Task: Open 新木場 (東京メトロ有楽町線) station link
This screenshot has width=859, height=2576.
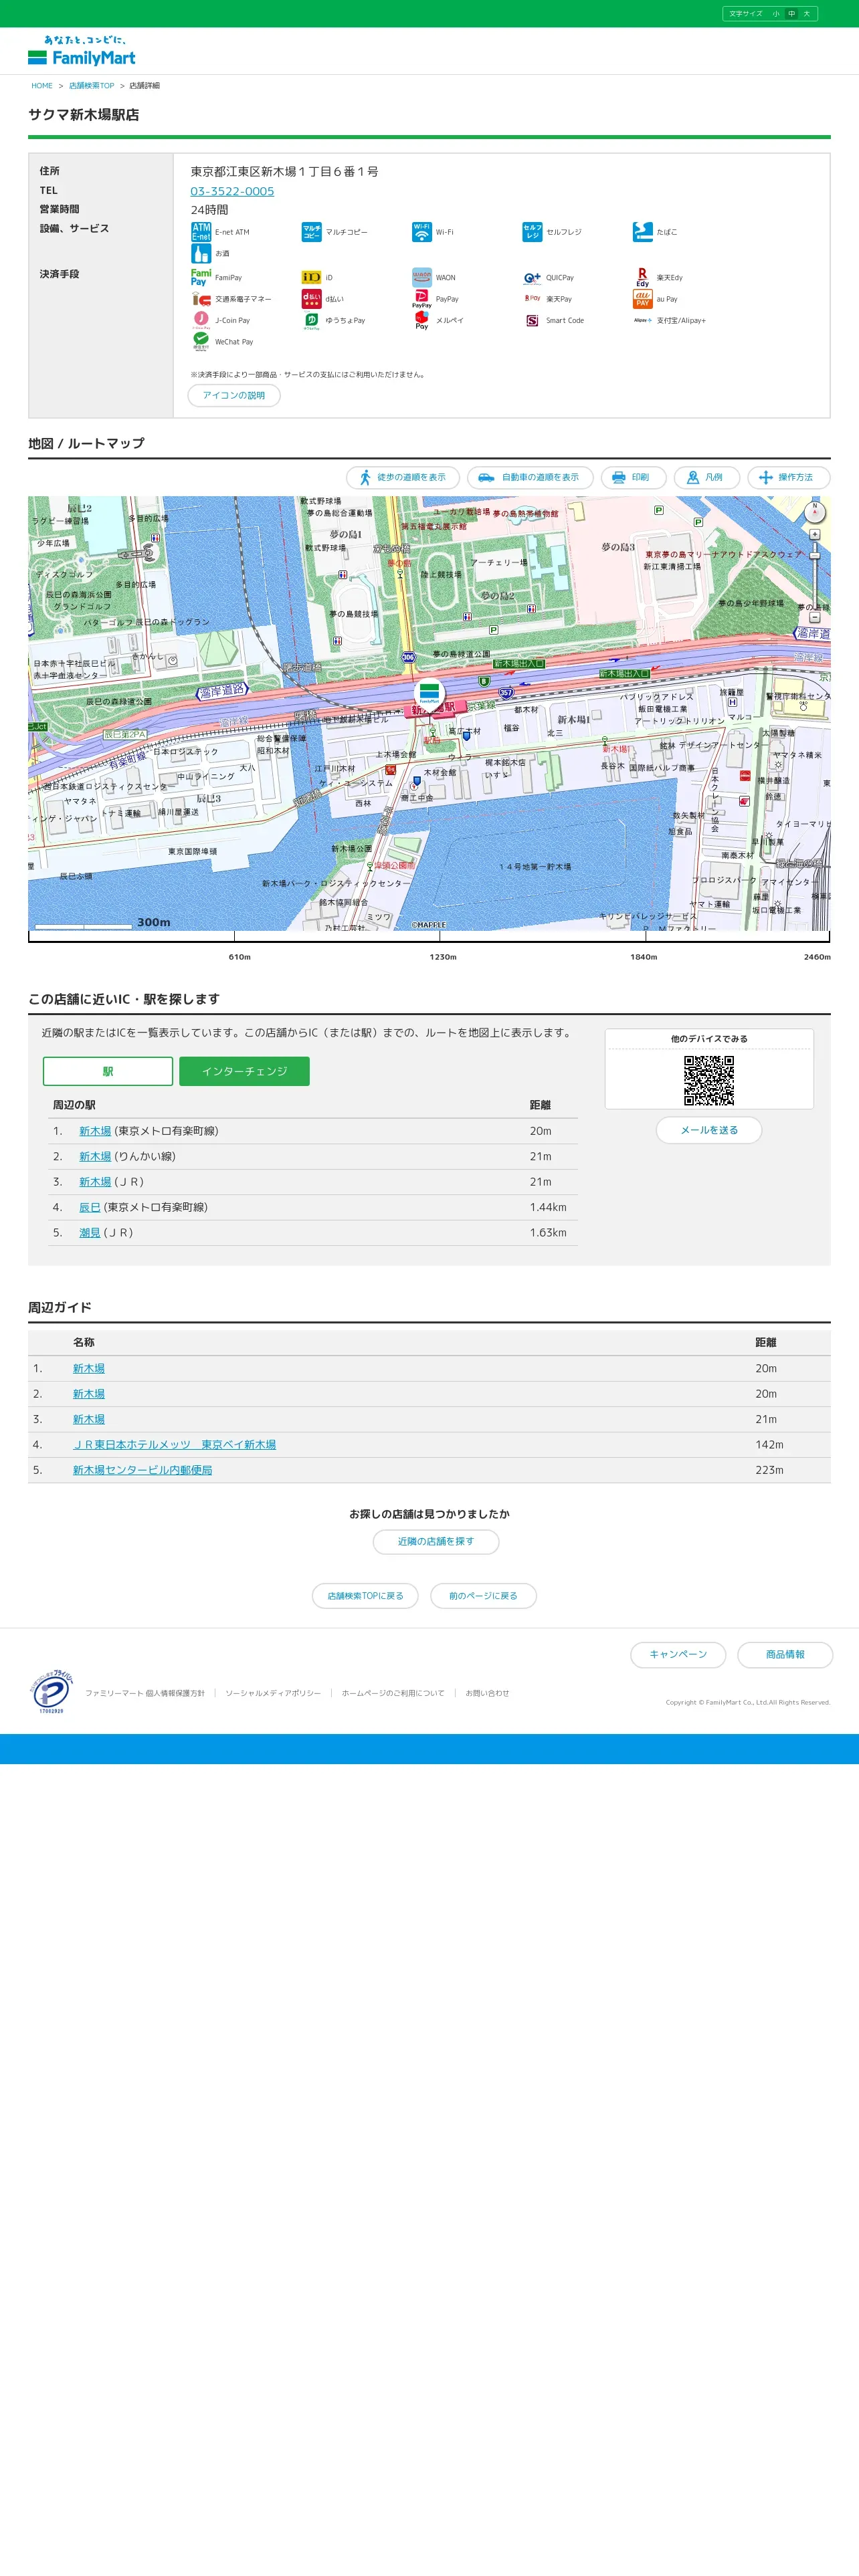Action: point(95,1131)
